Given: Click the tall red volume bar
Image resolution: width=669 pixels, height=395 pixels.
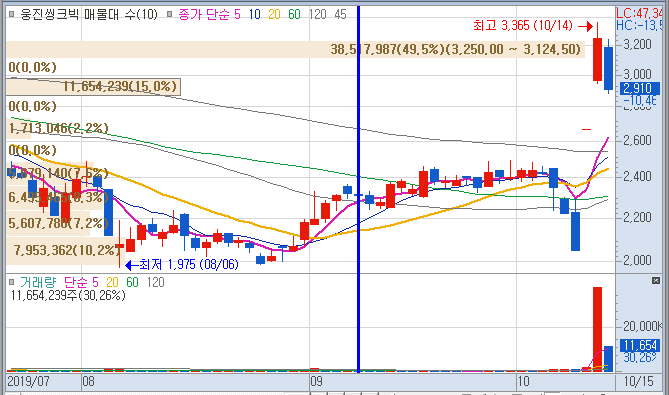Looking at the screenshot, I should [597, 329].
